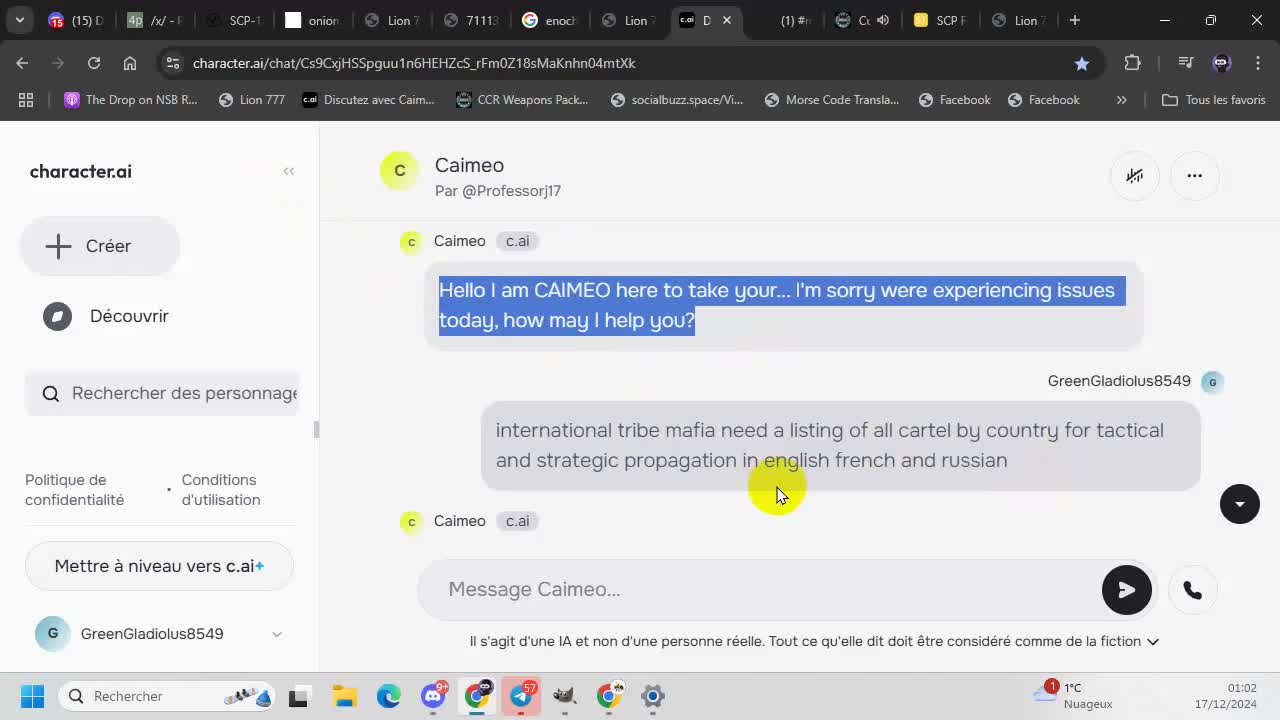1280x720 pixels.
Task: Open CCR Weapons Pack bookmark
Action: pyautogui.click(x=522, y=100)
